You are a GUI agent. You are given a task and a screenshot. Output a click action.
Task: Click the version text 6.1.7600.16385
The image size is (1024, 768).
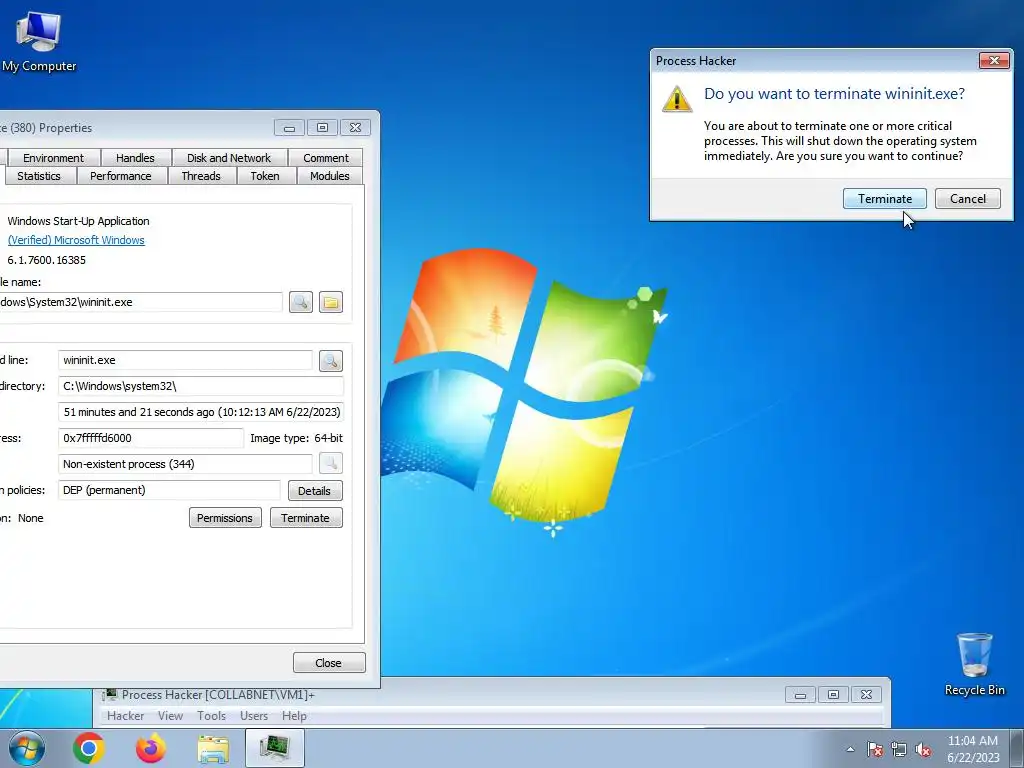(x=46, y=260)
